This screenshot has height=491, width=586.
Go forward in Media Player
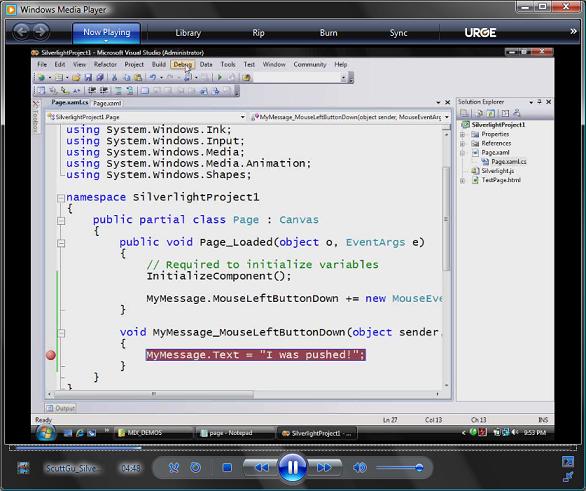tap(40, 32)
